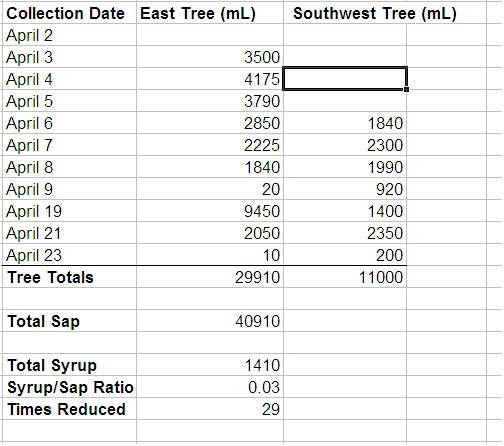Click the 'April 6' date cell
Screen dimensions: 504x446
pyautogui.click(x=69, y=123)
